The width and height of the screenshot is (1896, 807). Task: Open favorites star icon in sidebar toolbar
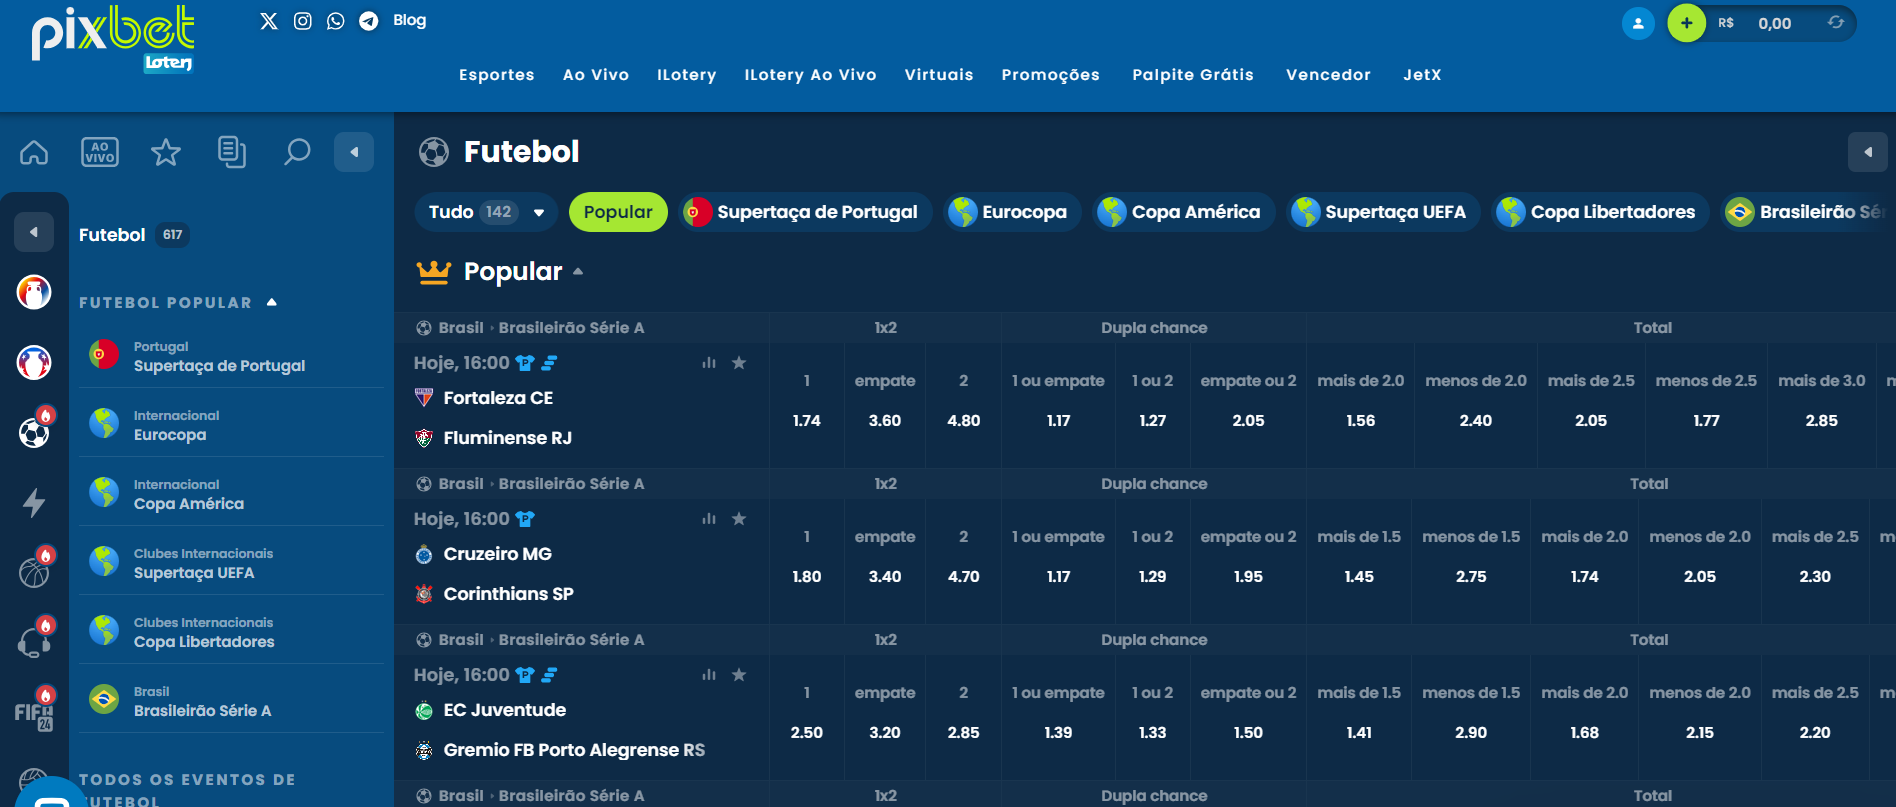pyautogui.click(x=166, y=152)
